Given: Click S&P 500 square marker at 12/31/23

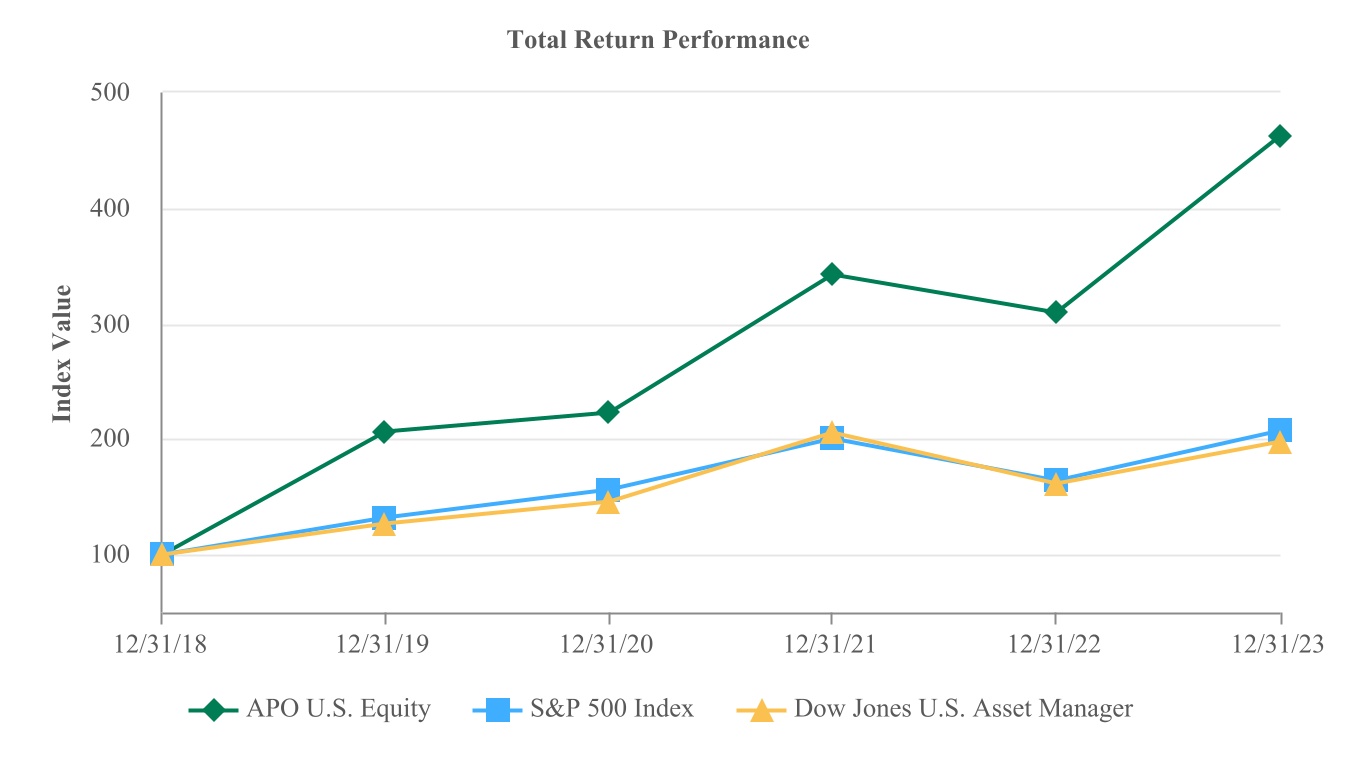Looking at the screenshot, I should tap(1279, 430).
